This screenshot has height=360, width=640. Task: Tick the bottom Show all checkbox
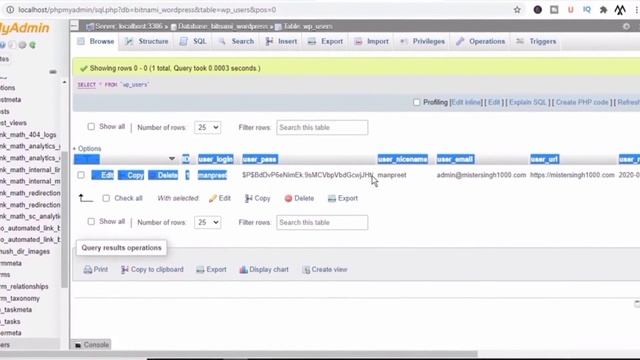(91, 221)
